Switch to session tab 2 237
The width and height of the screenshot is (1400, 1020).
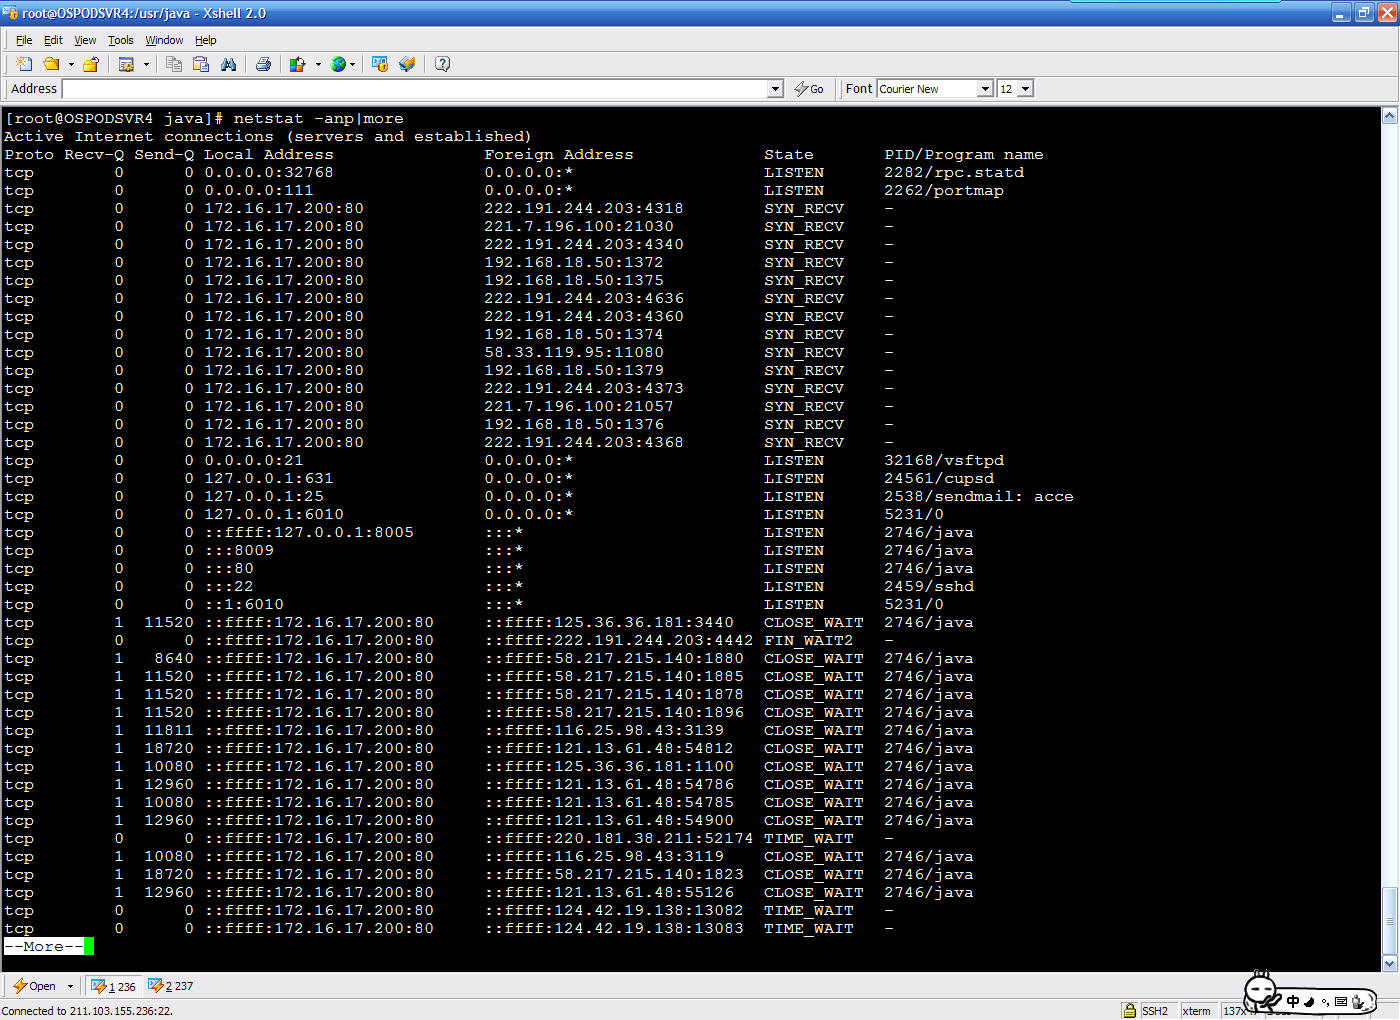pos(171,986)
